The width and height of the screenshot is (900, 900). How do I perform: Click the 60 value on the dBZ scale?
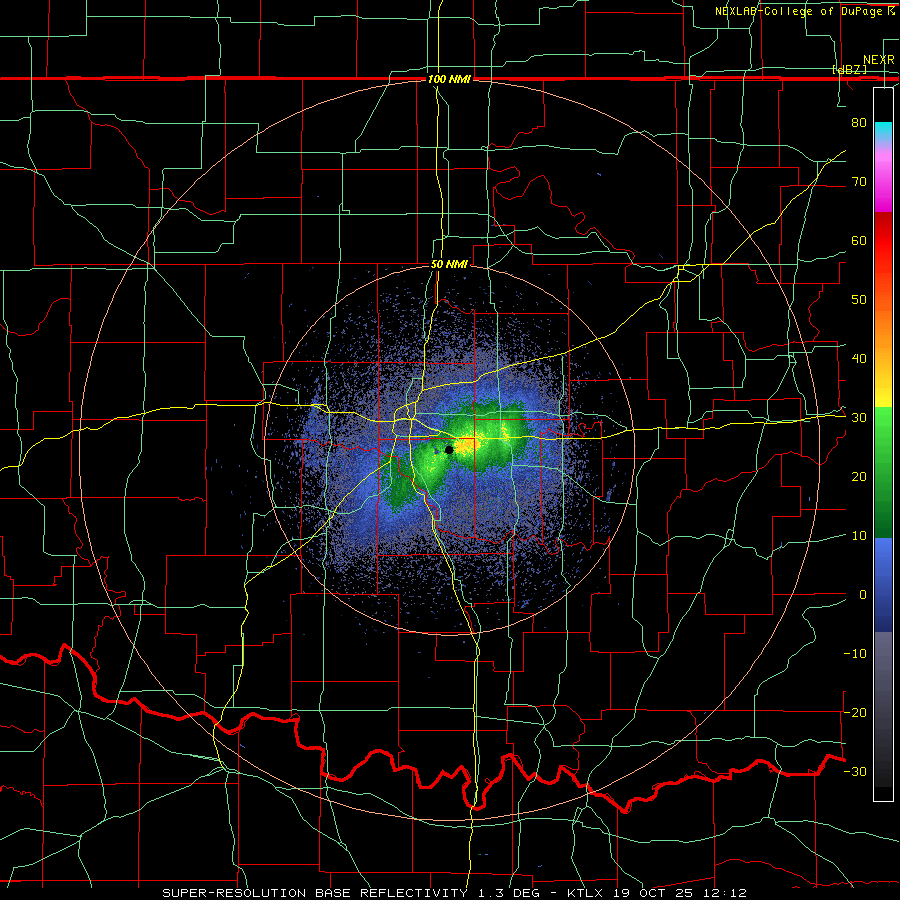(x=859, y=240)
